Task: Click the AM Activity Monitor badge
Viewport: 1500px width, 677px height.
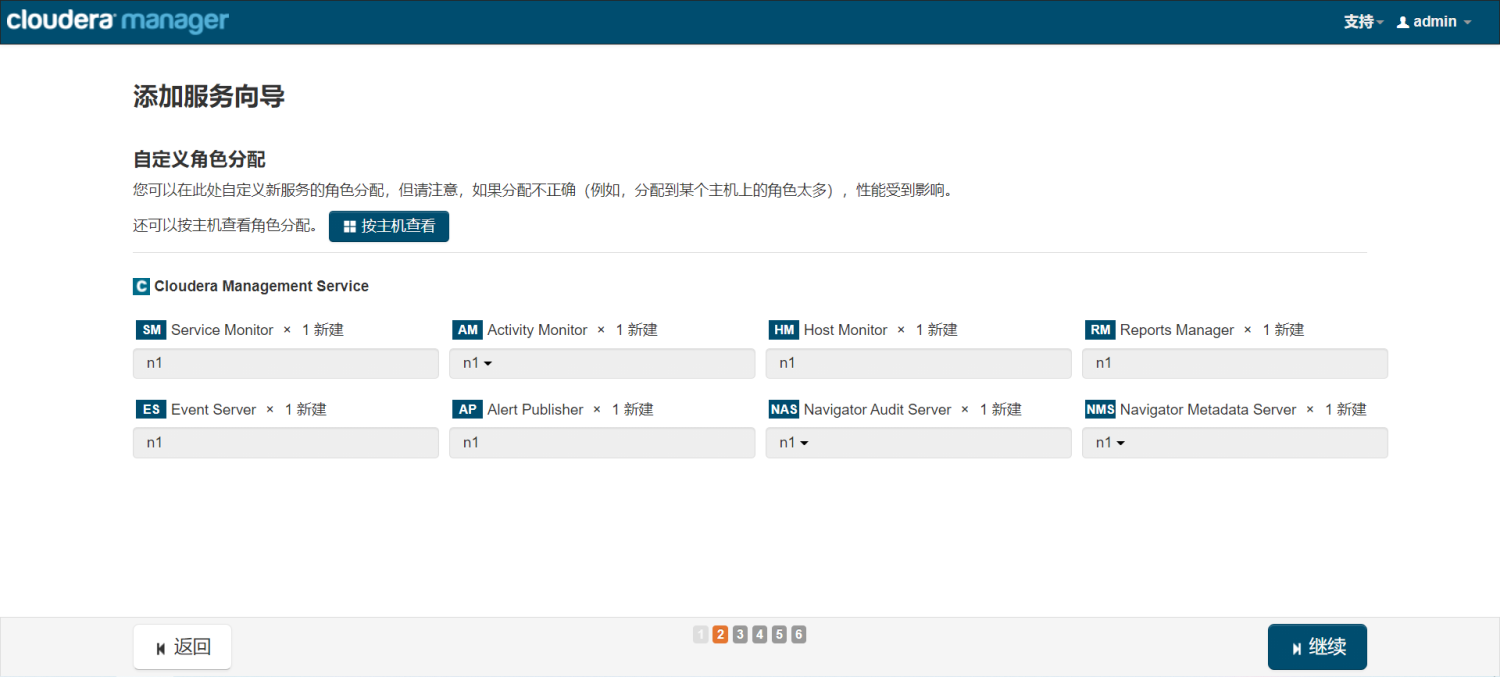Action: 468,330
